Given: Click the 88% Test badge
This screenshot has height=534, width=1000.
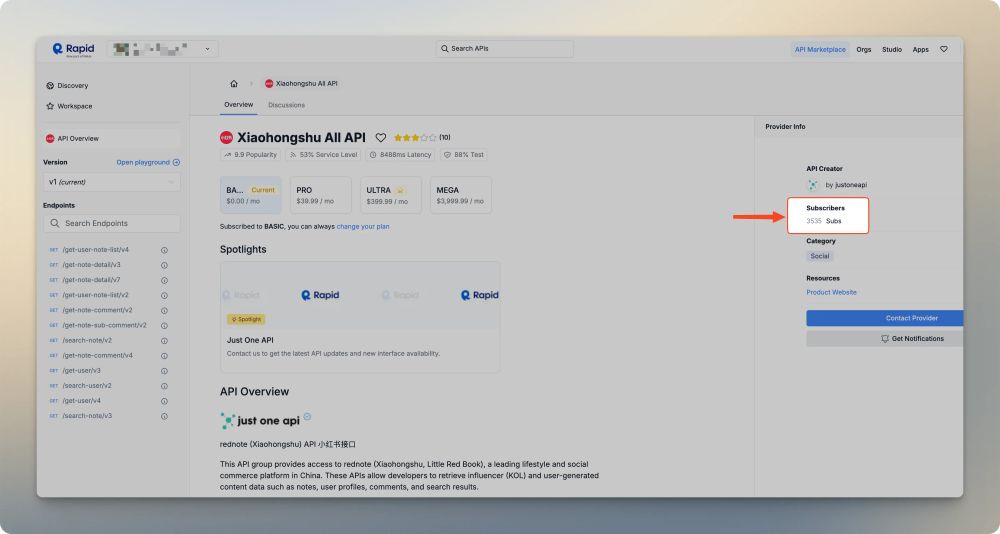Looking at the screenshot, I should [x=464, y=155].
